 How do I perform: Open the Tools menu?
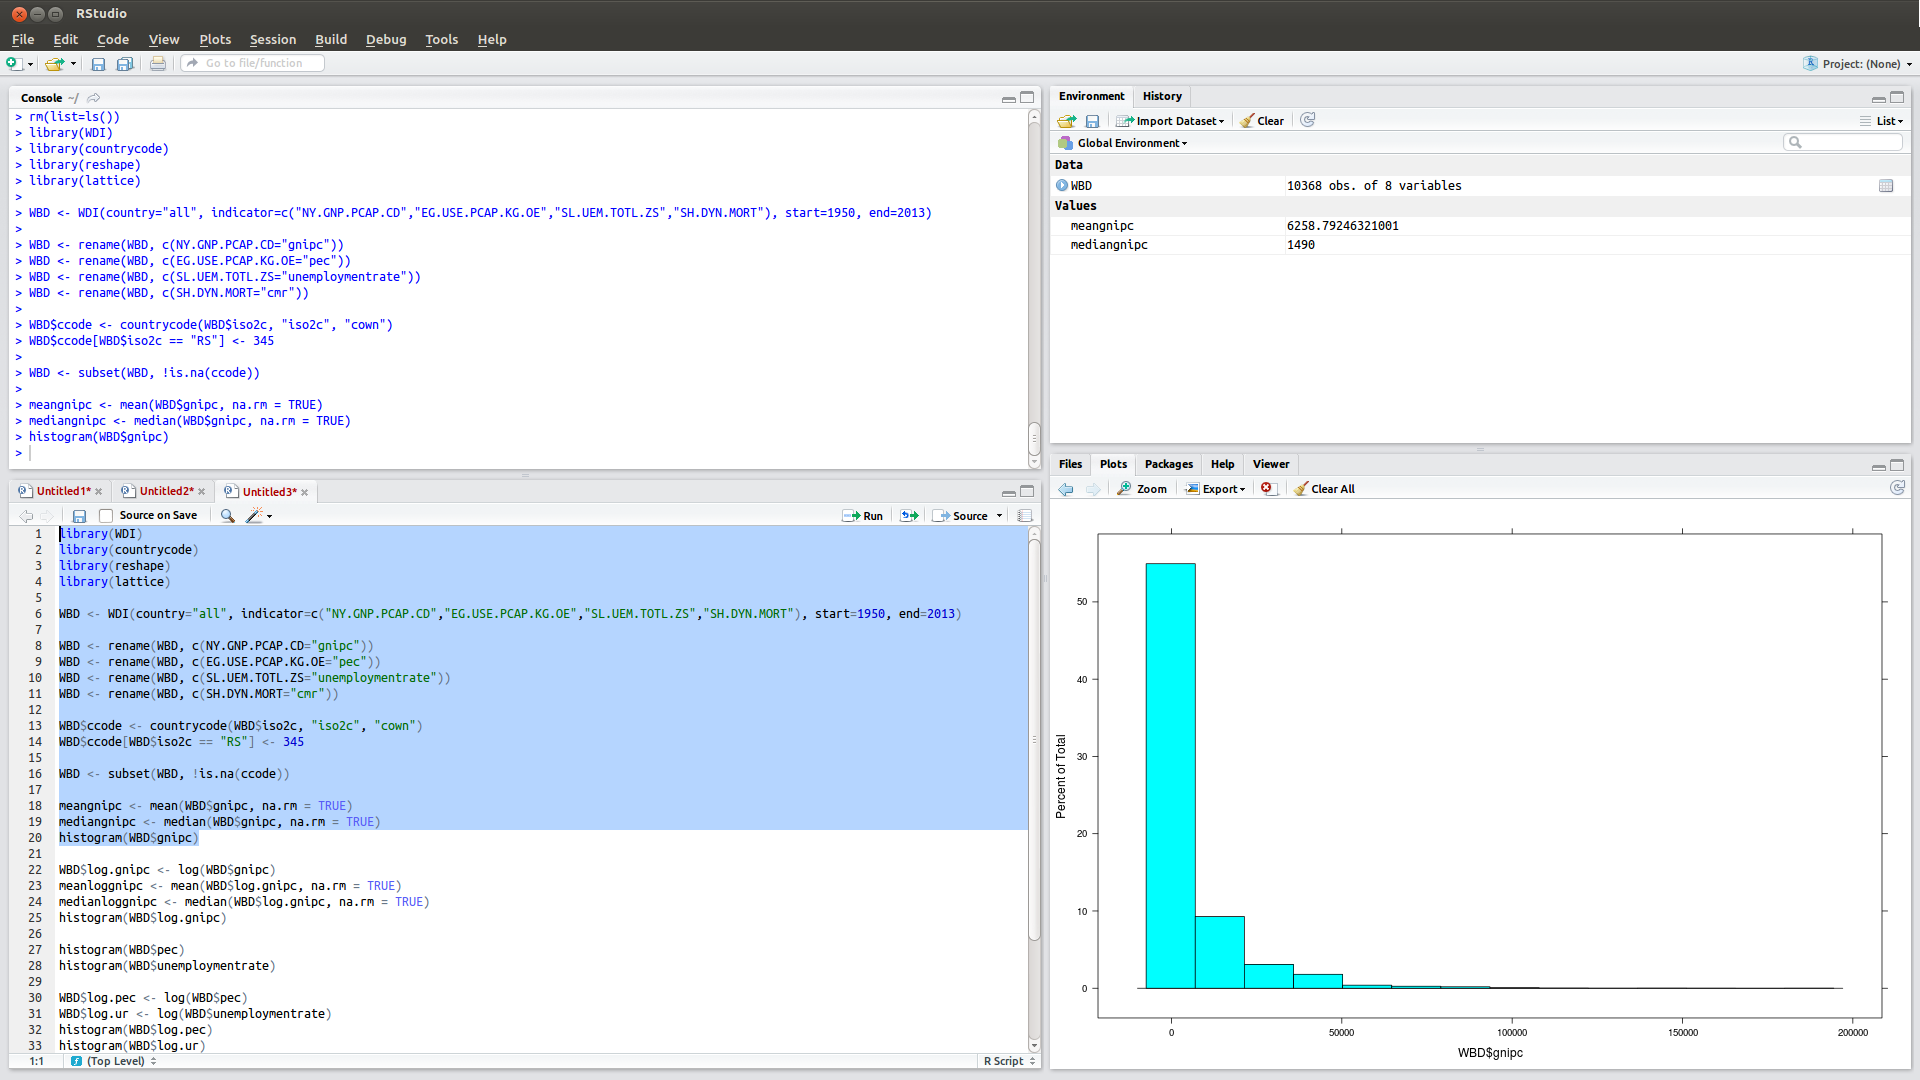click(x=441, y=40)
